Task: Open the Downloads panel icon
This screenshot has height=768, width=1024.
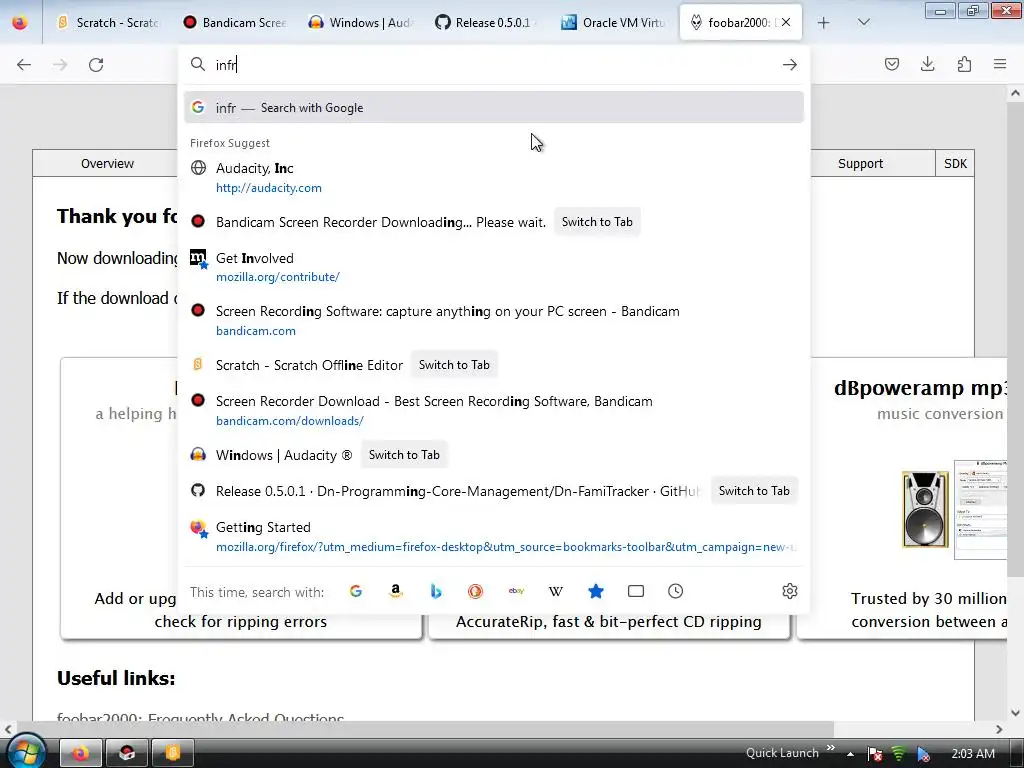Action: (927, 64)
